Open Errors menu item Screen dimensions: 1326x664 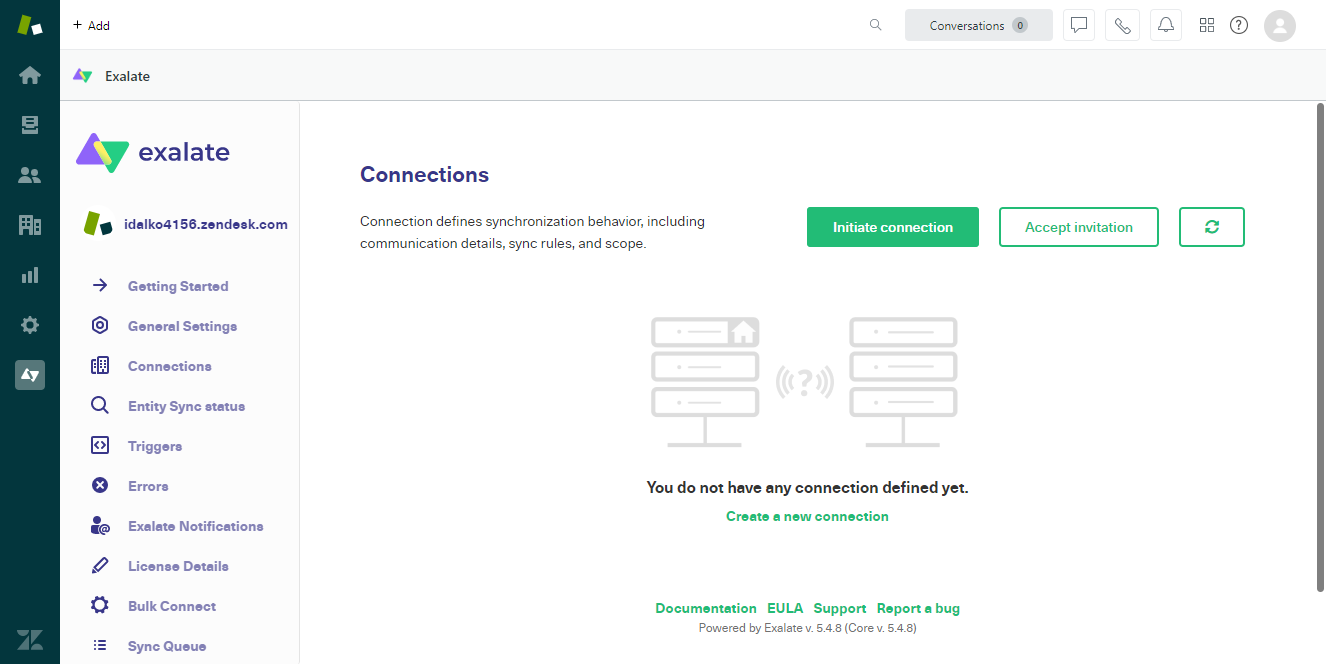point(148,486)
